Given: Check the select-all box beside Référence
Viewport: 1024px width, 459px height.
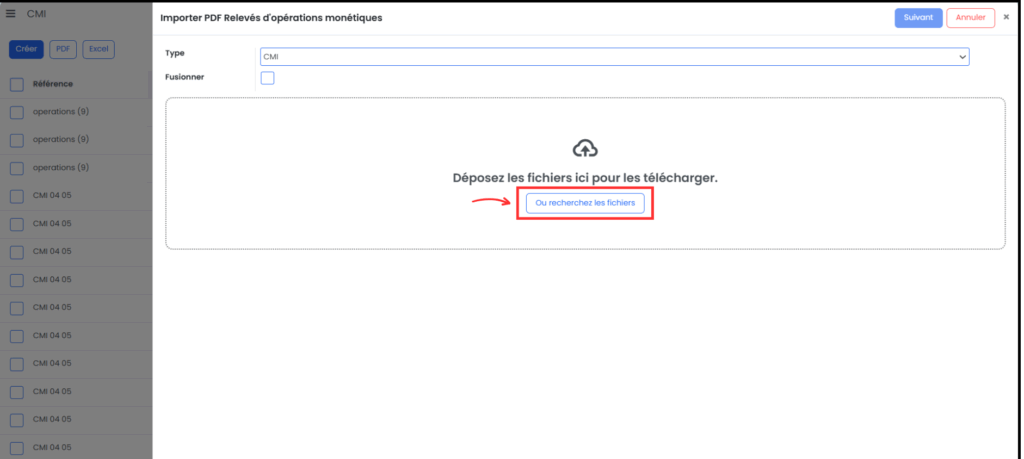Looking at the screenshot, I should click(17, 84).
